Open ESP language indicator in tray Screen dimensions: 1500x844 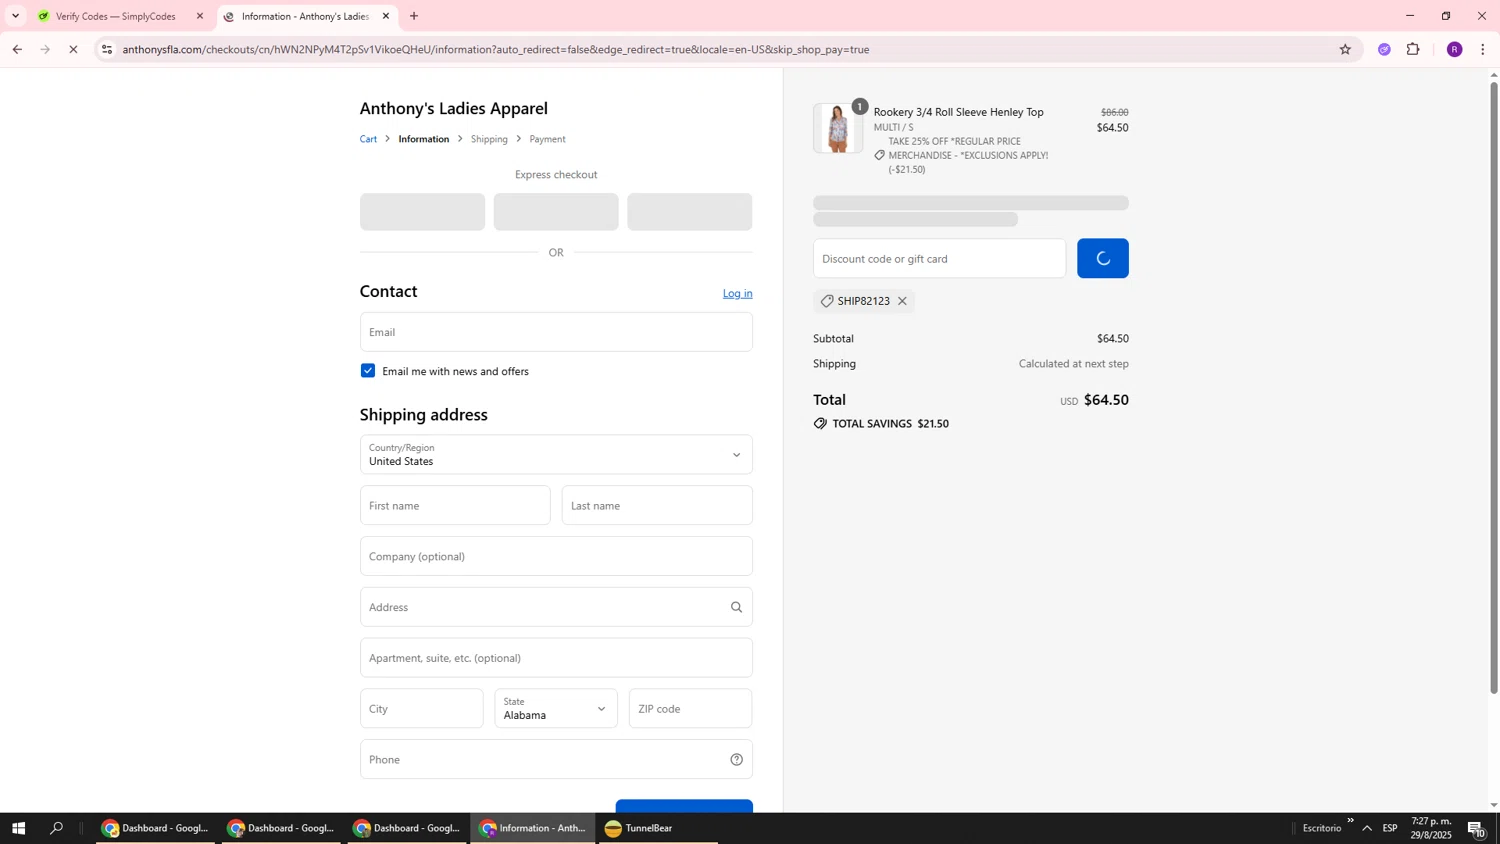pyautogui.click(x=1390, y=828)
